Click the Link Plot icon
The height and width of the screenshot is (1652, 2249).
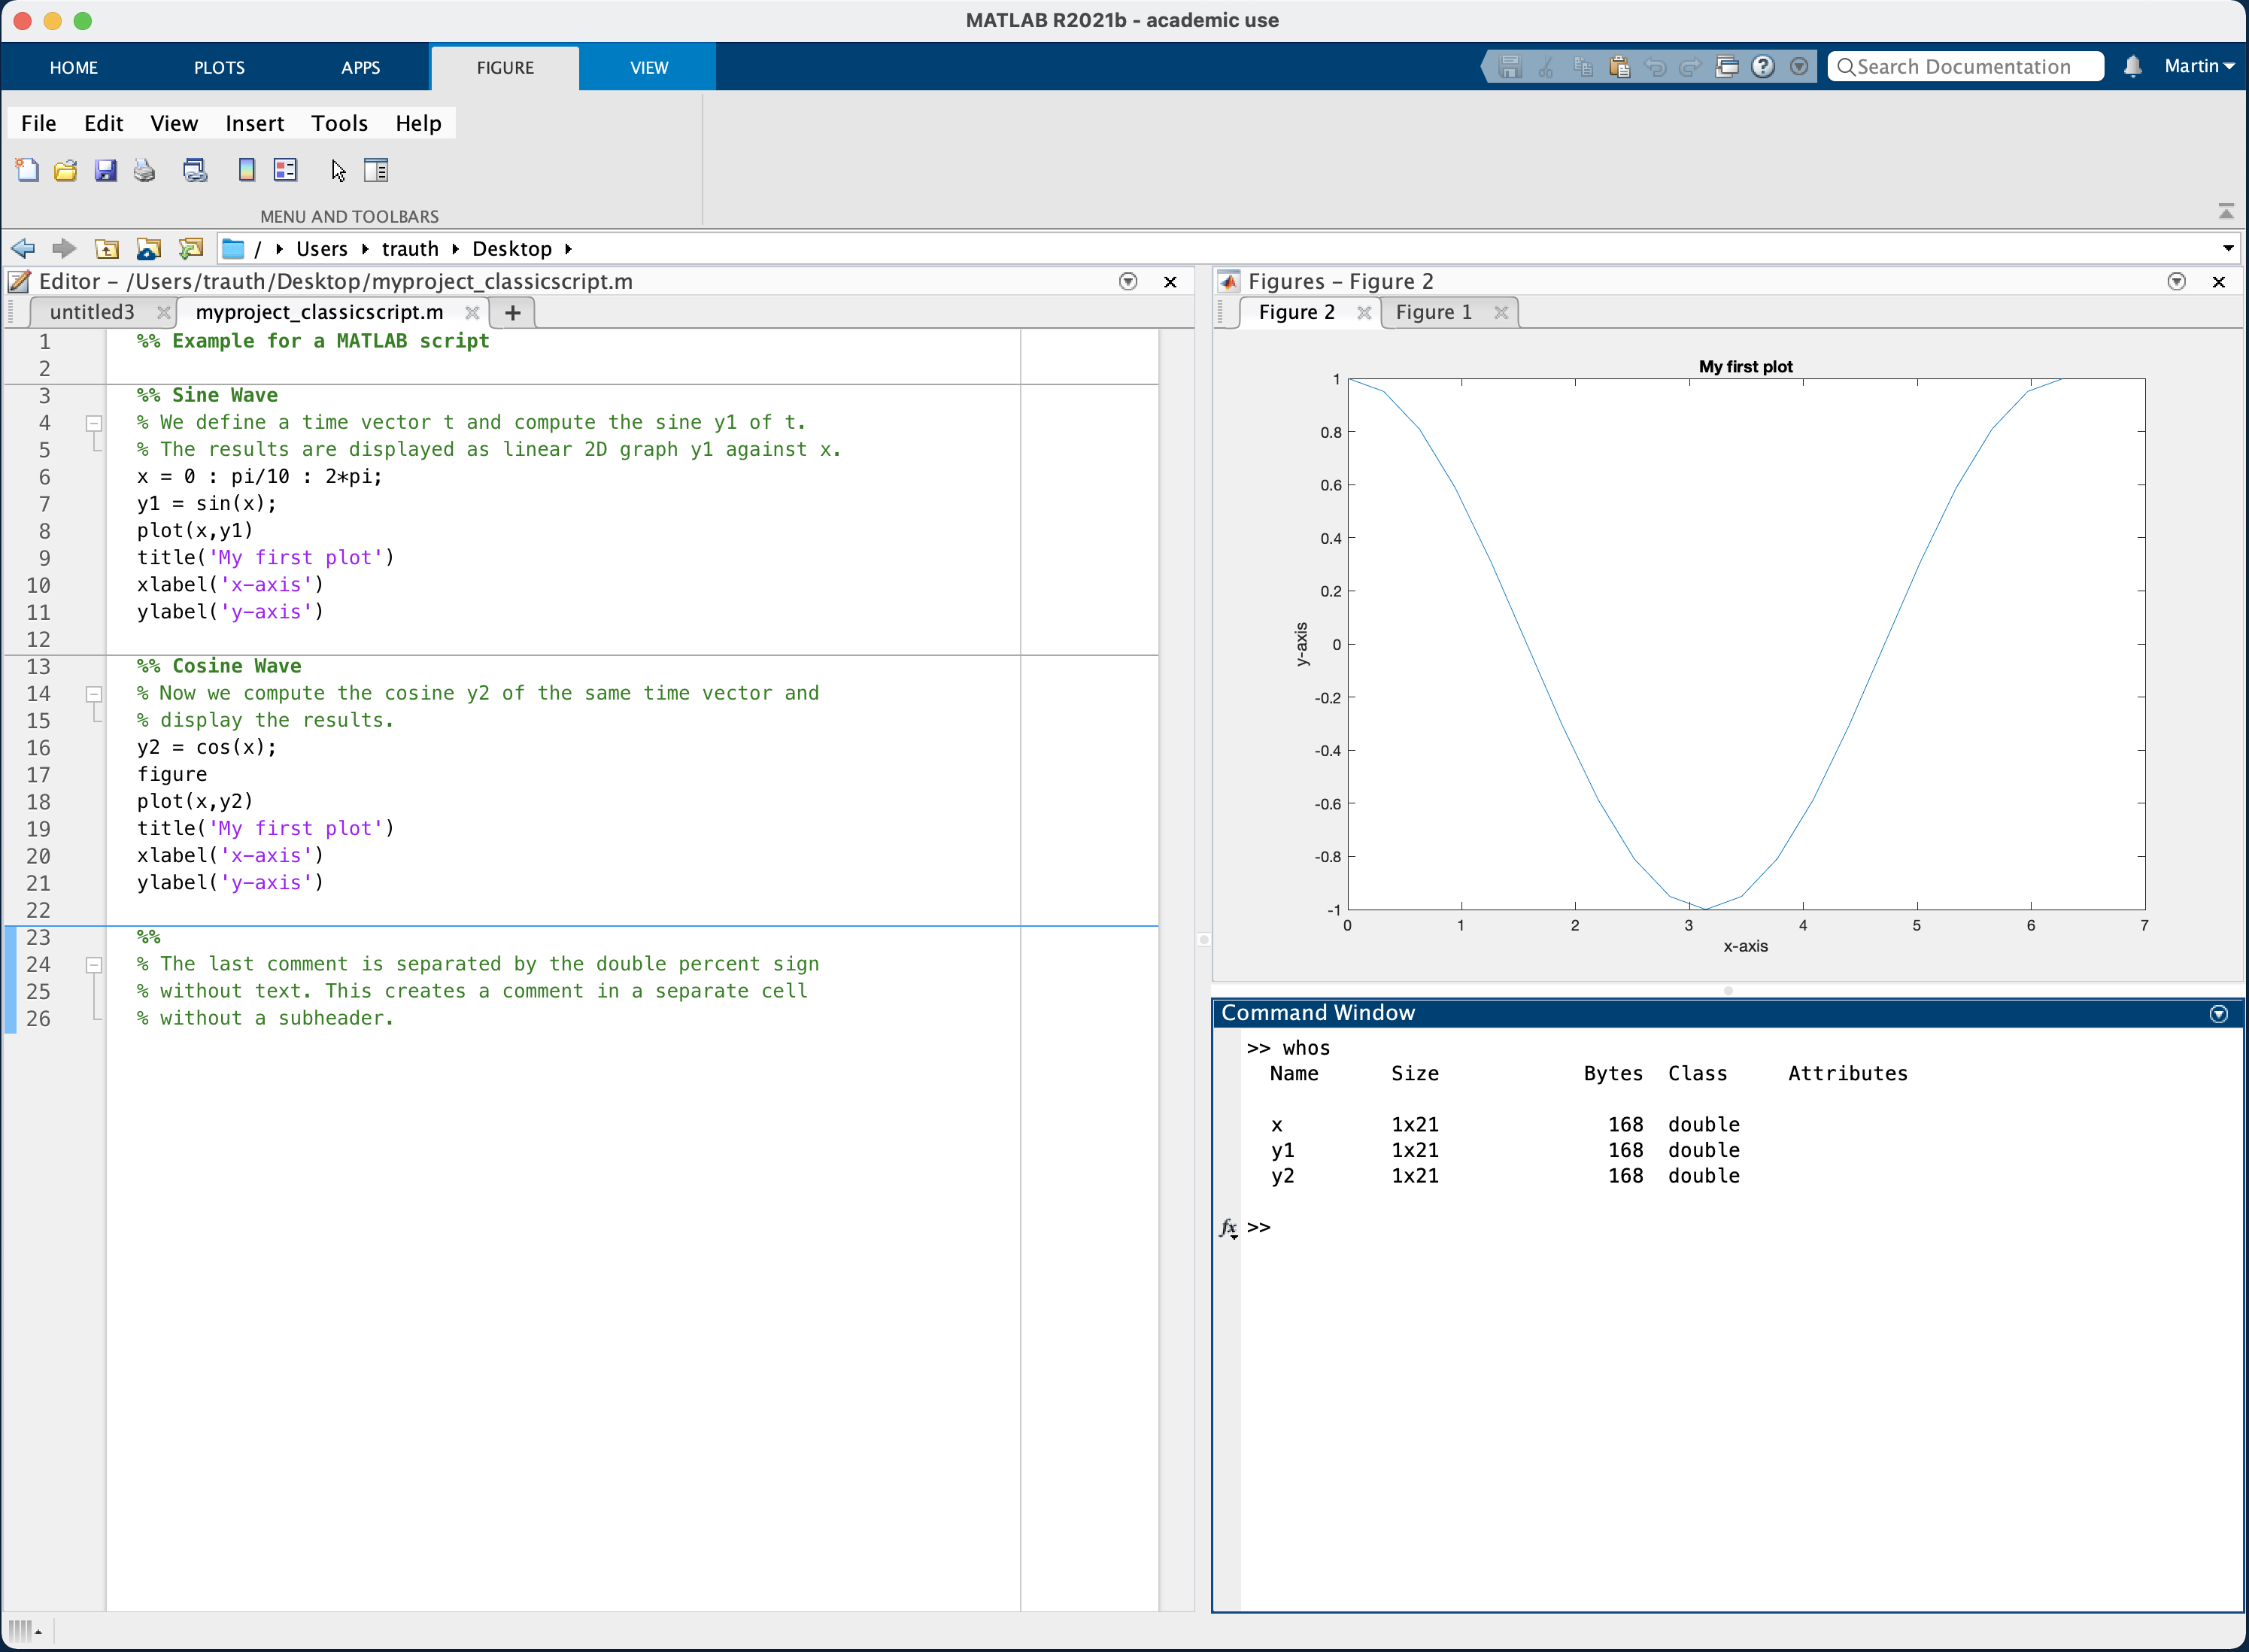(x=195, y=170)
